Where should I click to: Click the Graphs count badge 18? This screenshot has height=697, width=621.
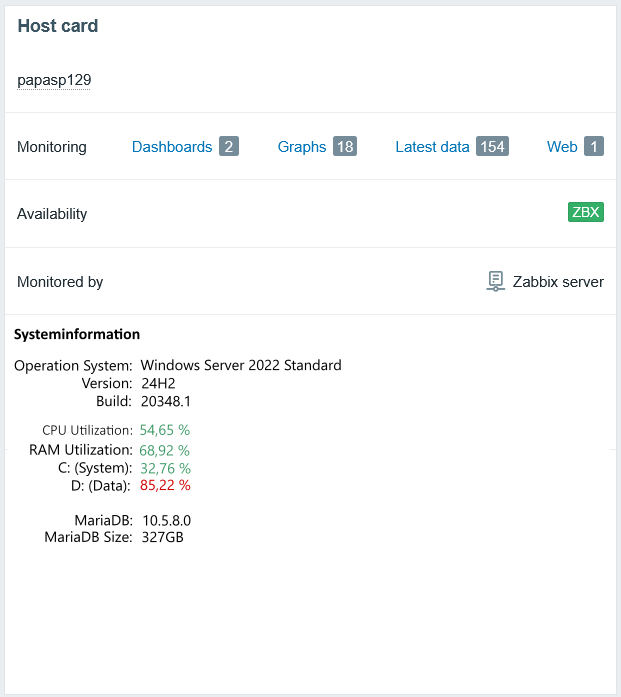(345, 147)
